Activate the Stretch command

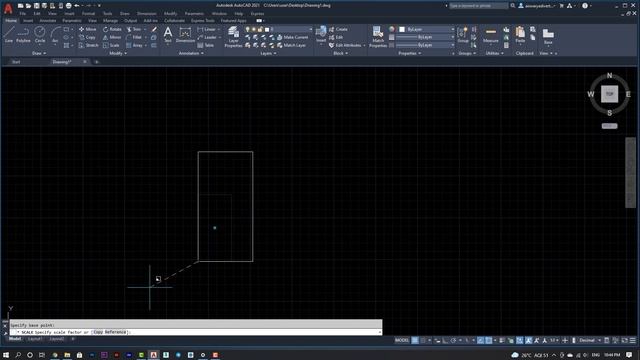(x=89, y=45)
